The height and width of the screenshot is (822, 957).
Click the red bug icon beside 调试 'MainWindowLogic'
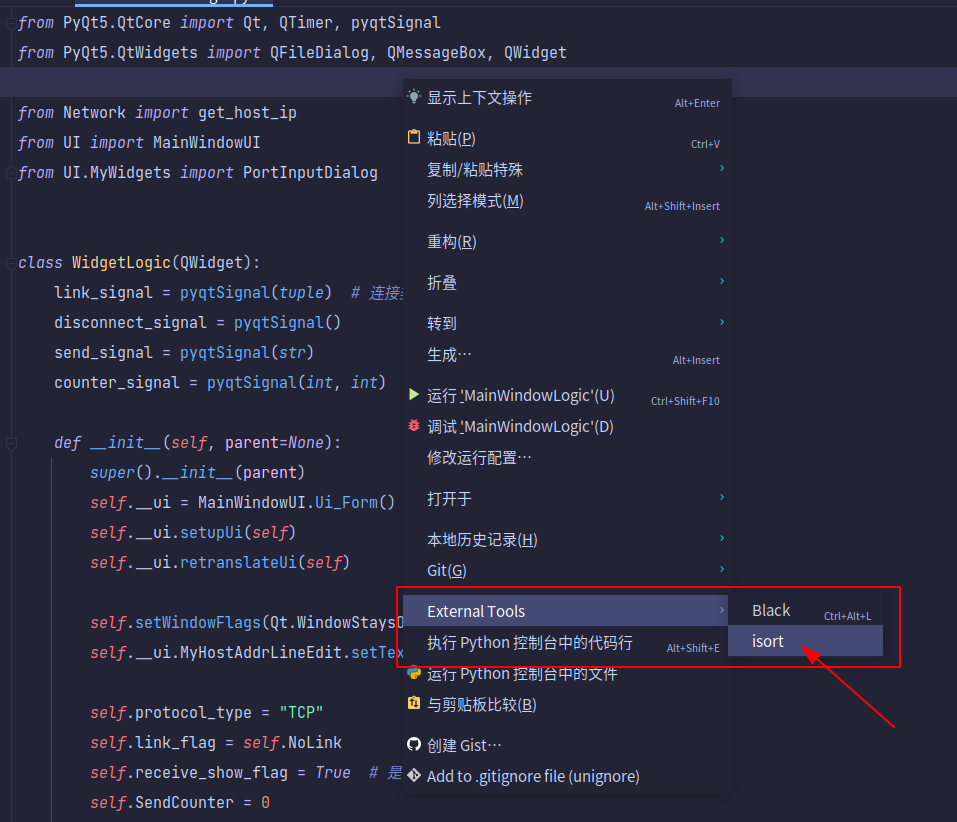click(x=414, y=425)
